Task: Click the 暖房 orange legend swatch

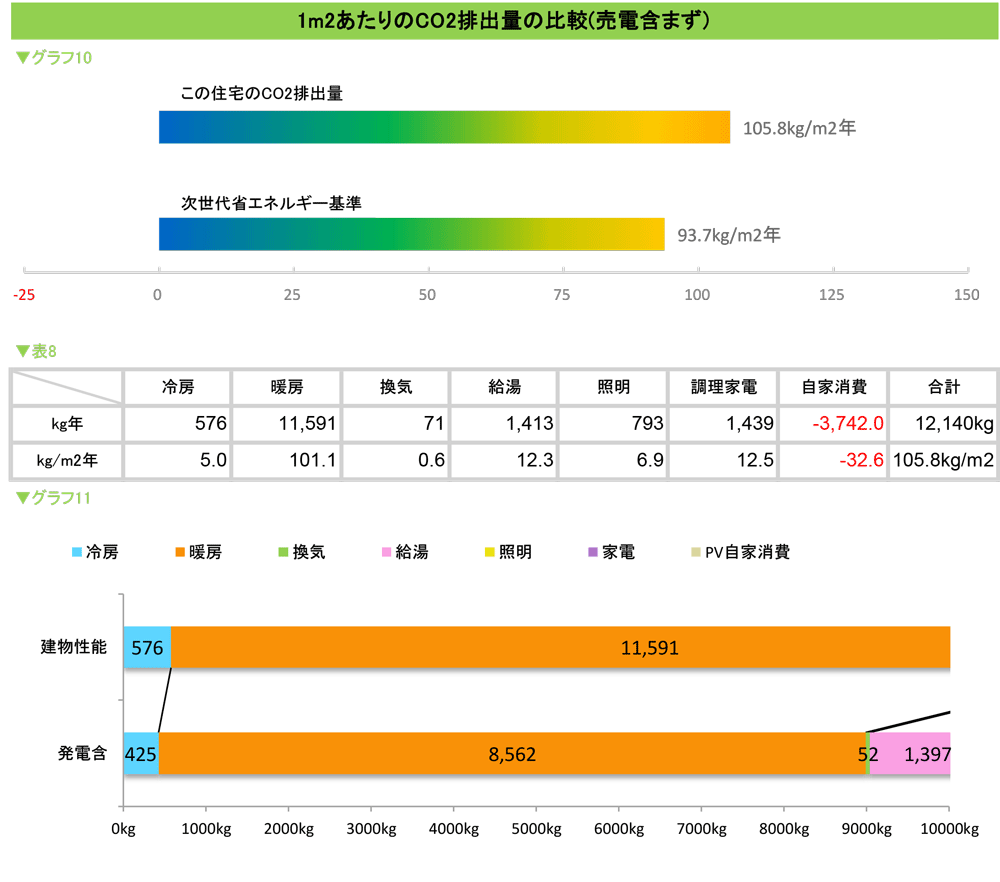Action: point(180,552)
